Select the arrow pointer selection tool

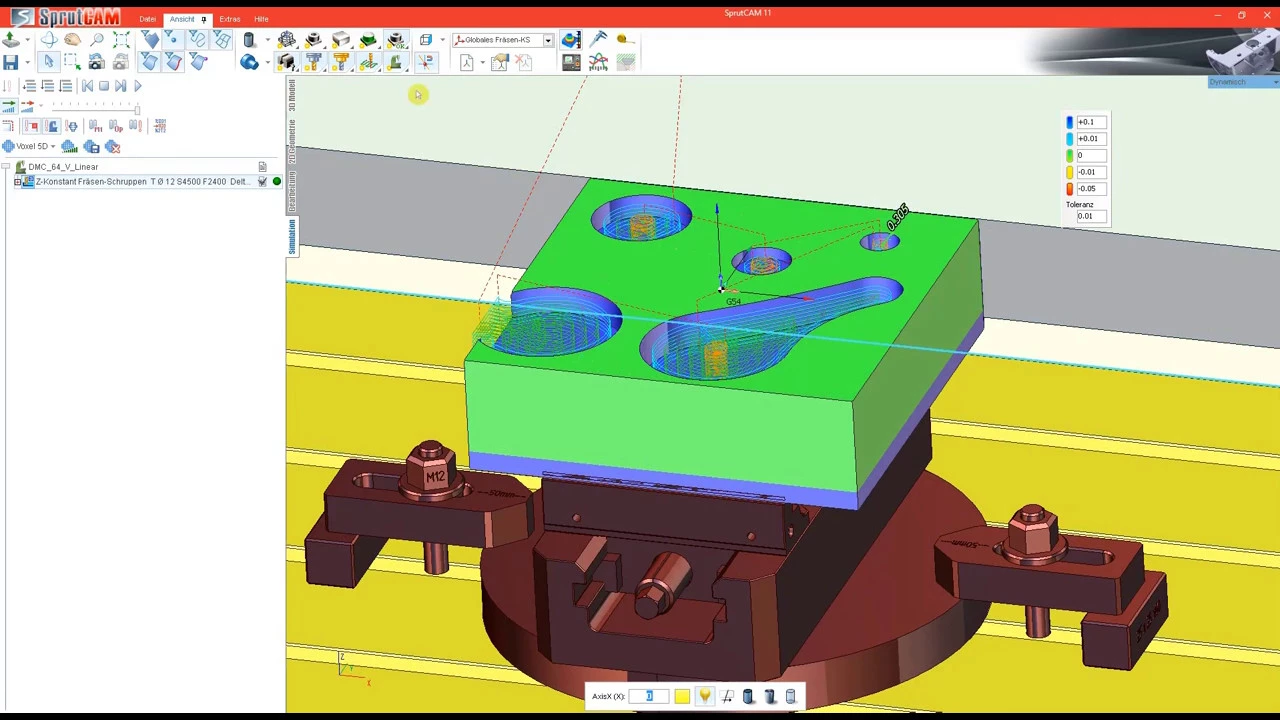pyautogui.click(x=49, y=62)
